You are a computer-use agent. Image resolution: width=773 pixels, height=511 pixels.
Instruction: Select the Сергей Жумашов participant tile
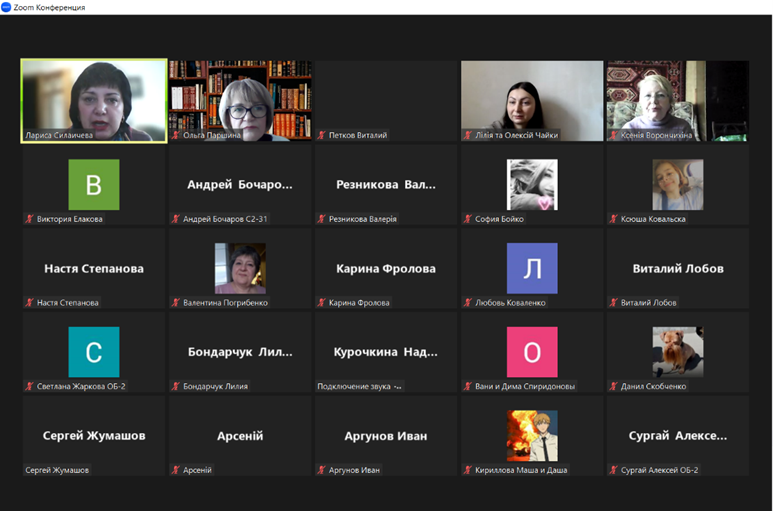(94, 436)
